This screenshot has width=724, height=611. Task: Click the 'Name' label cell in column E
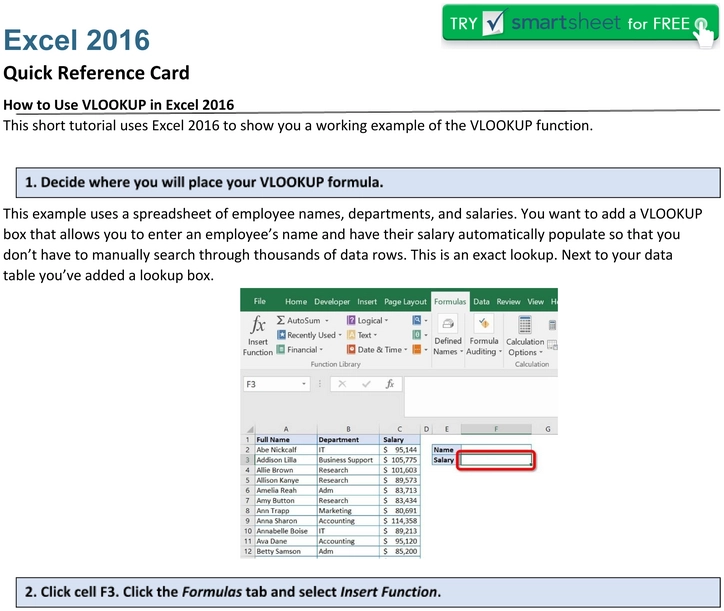click(446, 449)
